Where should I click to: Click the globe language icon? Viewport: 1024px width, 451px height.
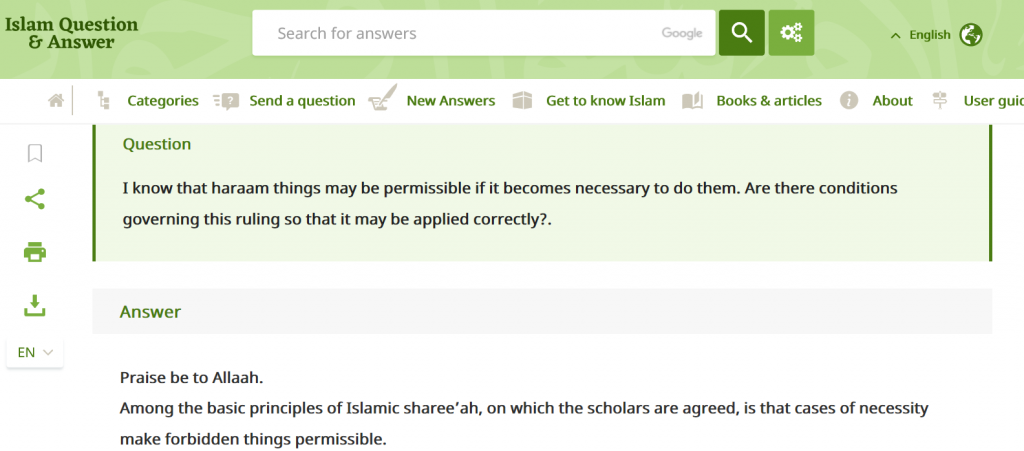point(970,35)
